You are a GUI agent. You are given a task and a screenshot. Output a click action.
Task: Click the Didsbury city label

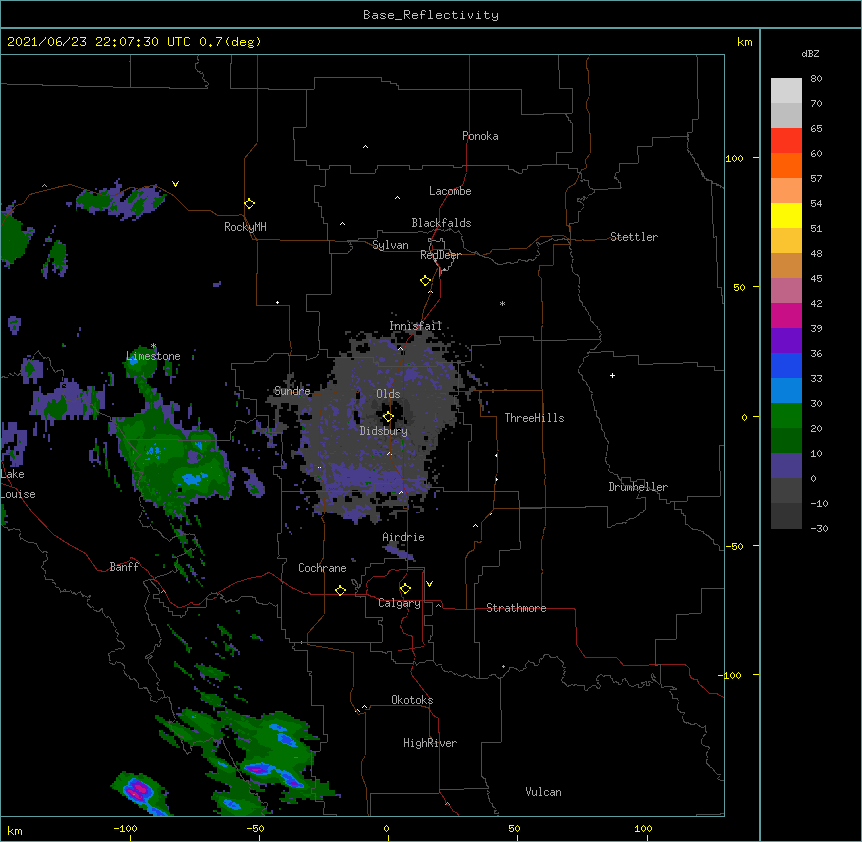click(x=384, y=431)
